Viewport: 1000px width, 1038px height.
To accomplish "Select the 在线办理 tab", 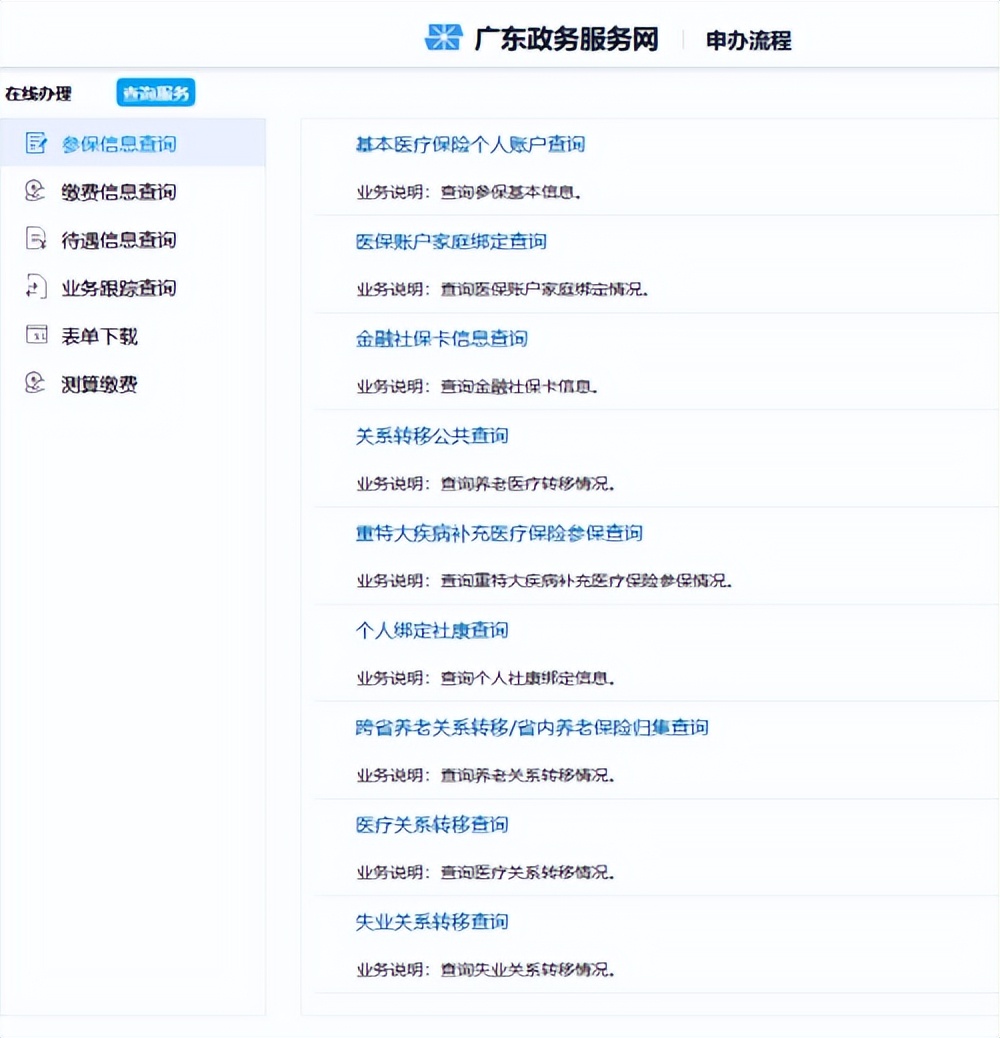I will click(38, 92).
